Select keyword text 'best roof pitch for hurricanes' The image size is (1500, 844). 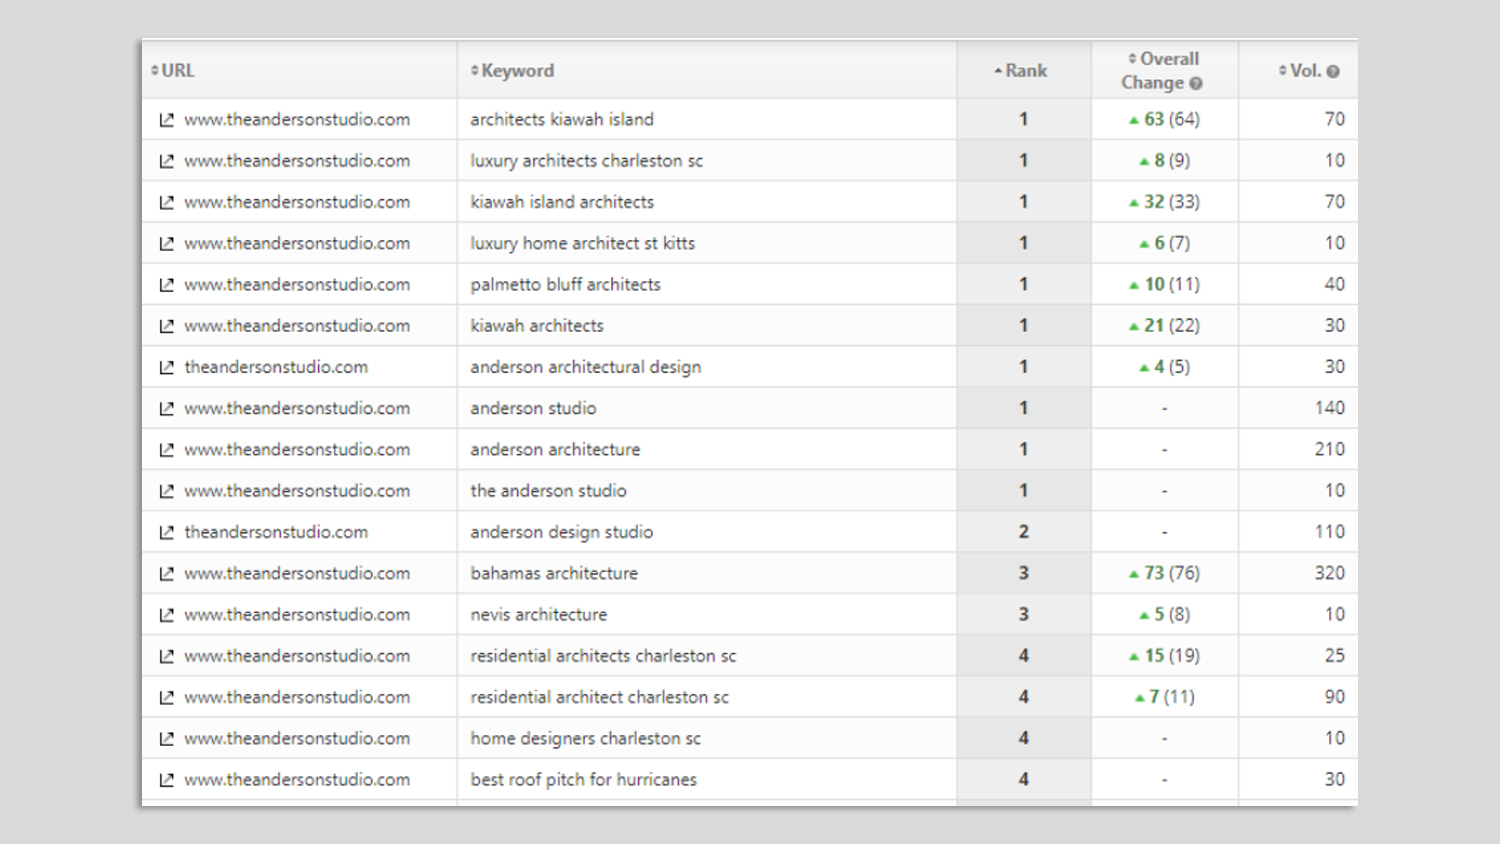point(584,779)
